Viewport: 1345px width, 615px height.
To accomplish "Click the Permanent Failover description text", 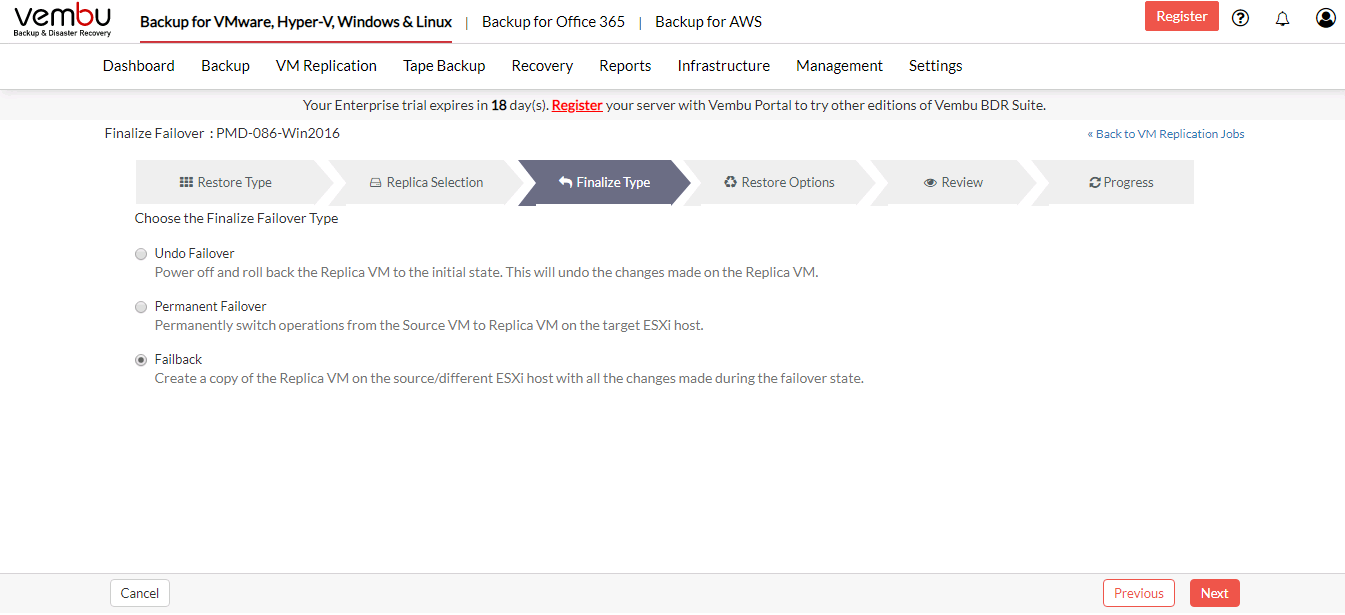I will click(429, 326).
